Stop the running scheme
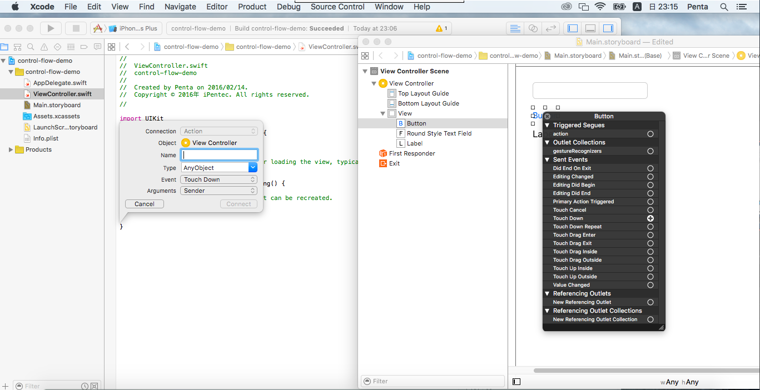Screen dimensions: 760x390 point(76,28)
